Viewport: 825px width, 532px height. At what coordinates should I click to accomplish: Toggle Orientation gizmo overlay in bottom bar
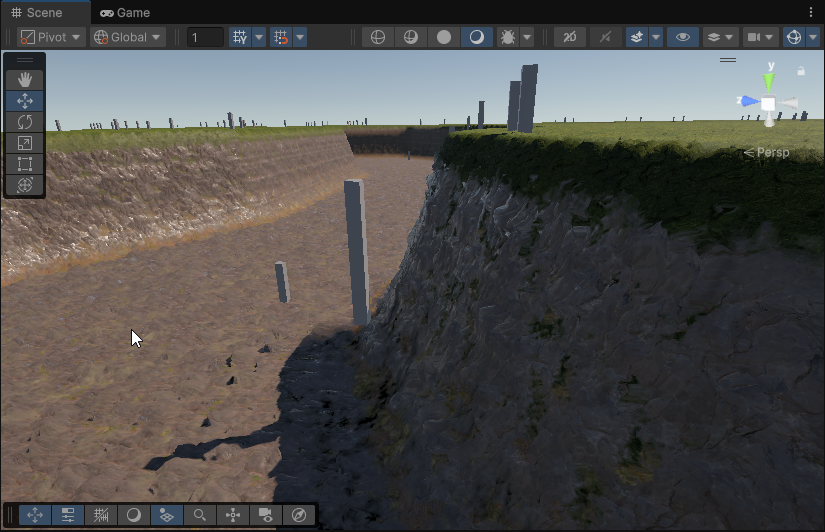233,515
